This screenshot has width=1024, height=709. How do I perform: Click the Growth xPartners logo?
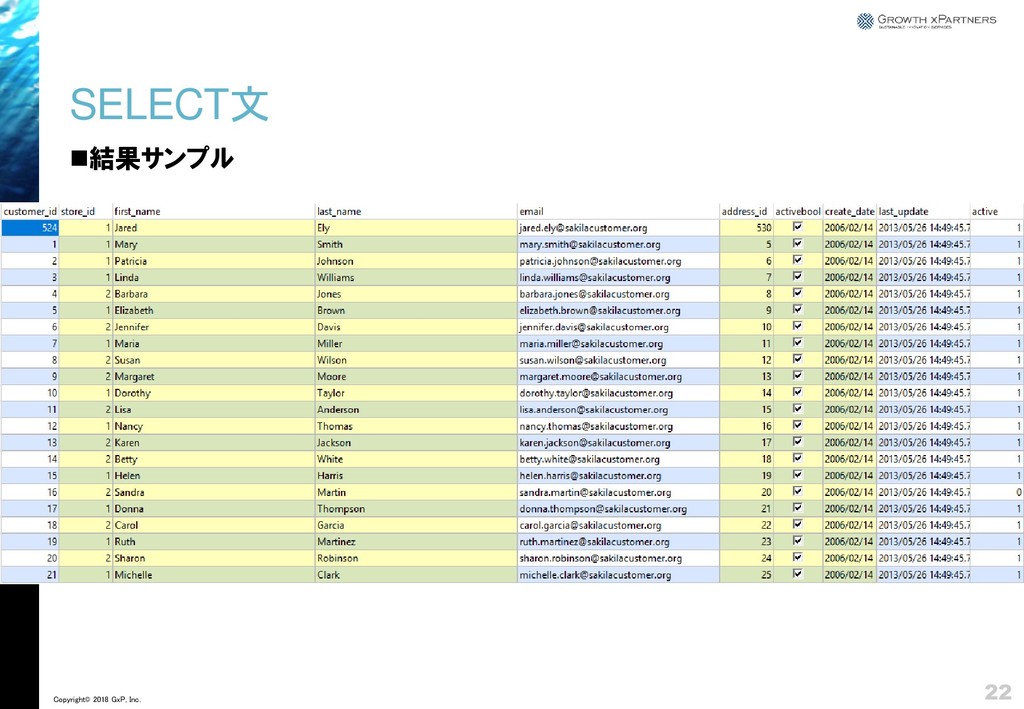point(926,21)
